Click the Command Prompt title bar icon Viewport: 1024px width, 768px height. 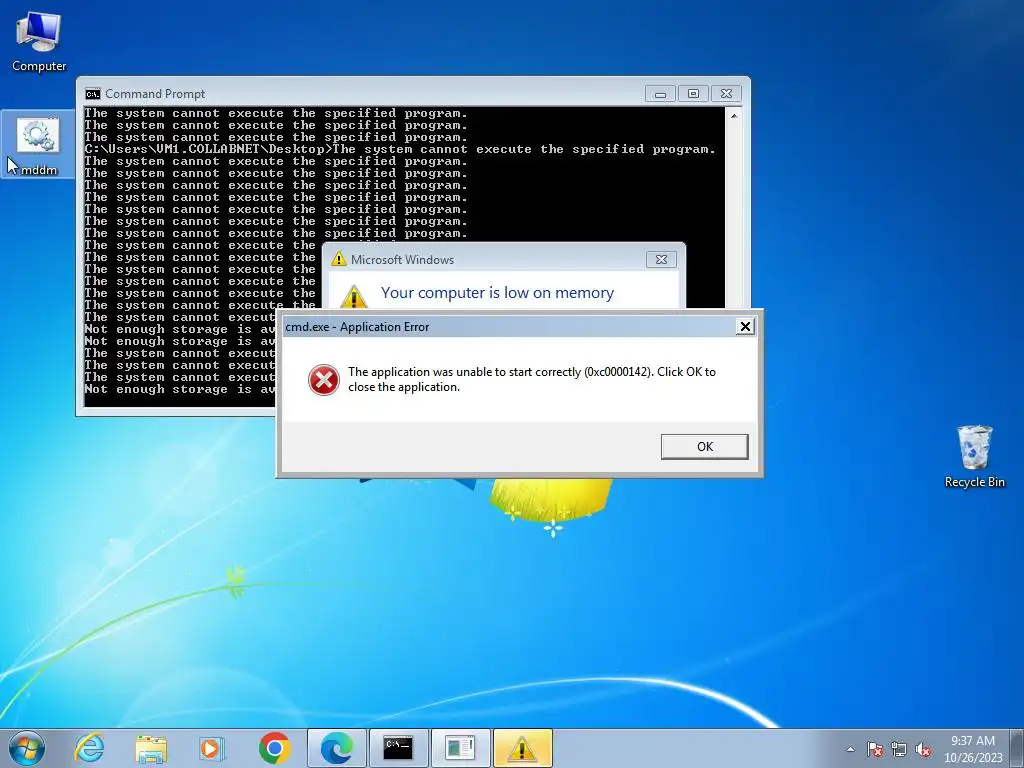(x=93, y=94)
